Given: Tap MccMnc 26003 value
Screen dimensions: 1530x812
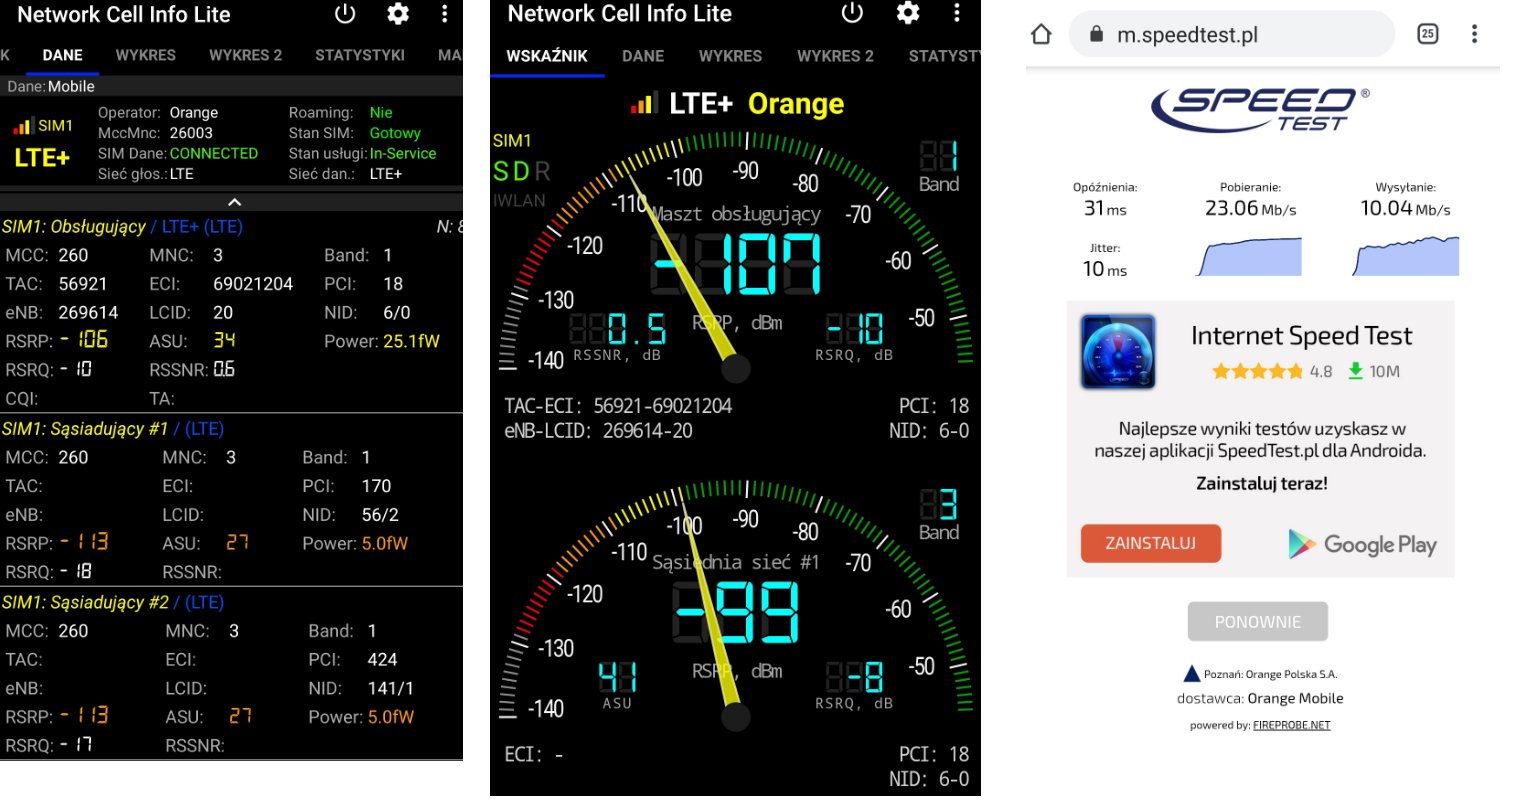Looking at the screenshot, I should [x=191, y=133].
